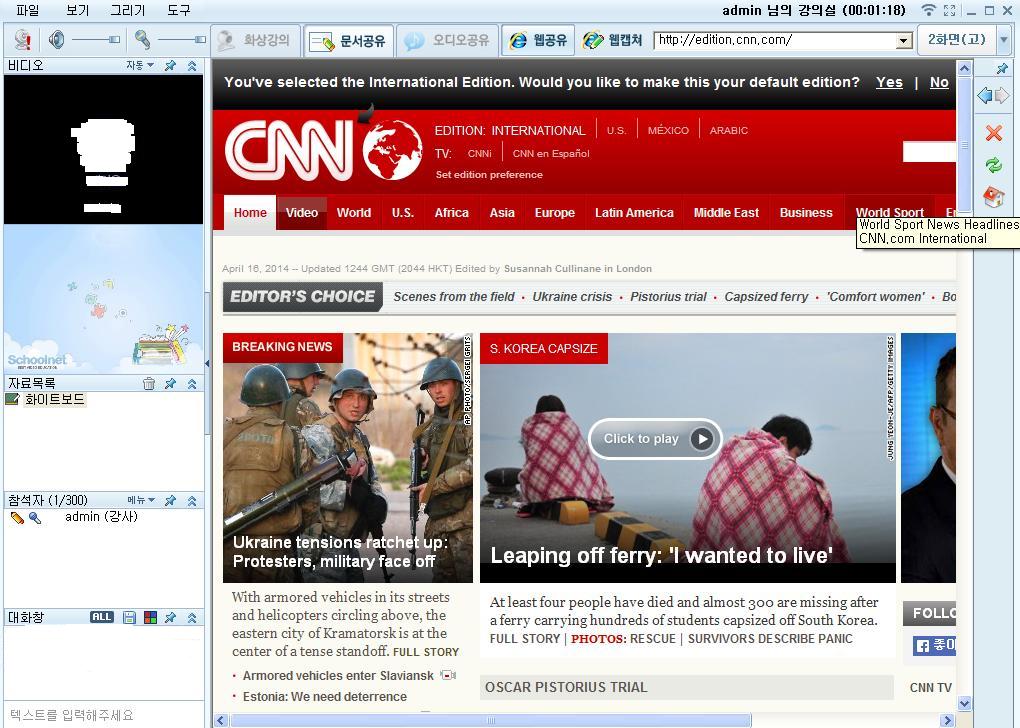Pin the 비디오 video panel
Viewport: 1020px width, 728px height.
point(170,66)
